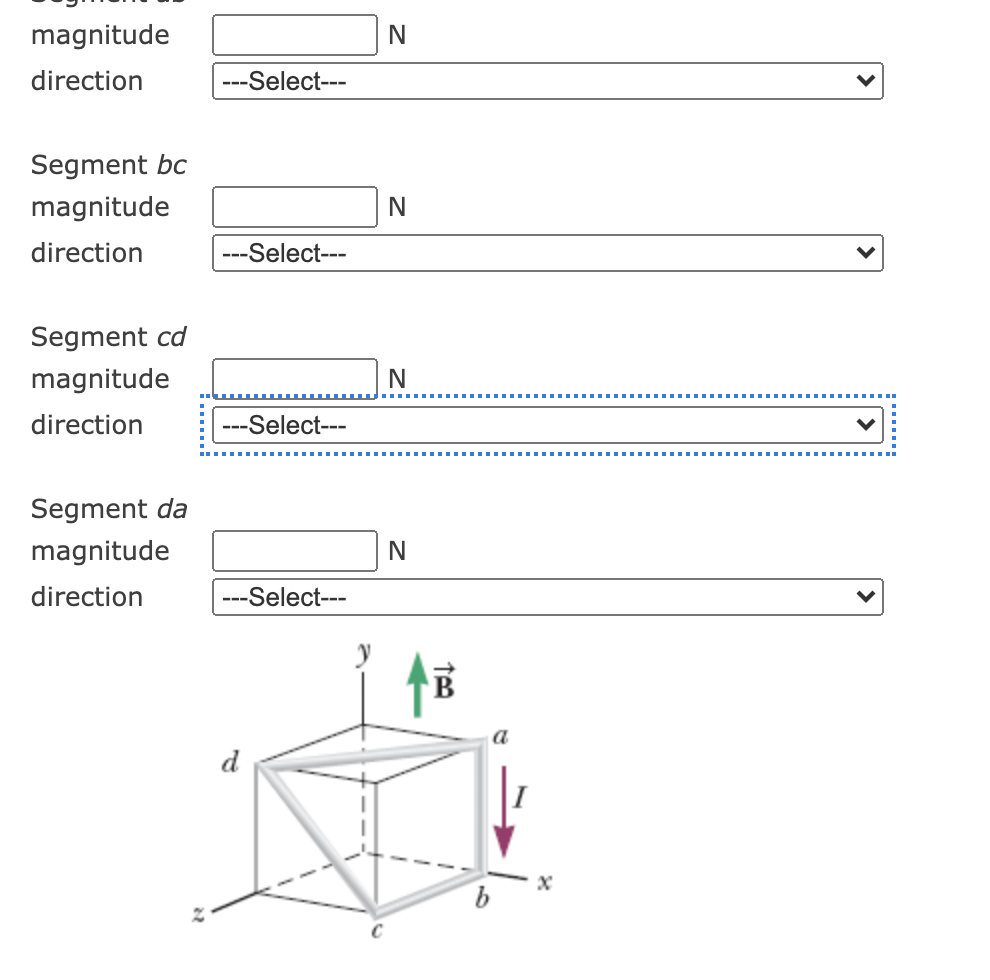Click the Segment bc magnitude input field
The height and width of the screenshot is (980, 990).
294,207
